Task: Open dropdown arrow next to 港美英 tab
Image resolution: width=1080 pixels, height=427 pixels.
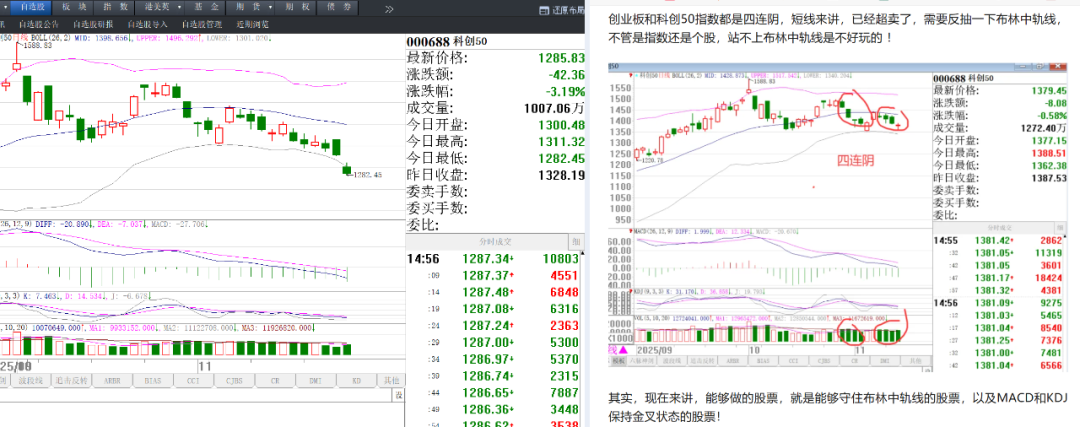Action: [180, 8]
